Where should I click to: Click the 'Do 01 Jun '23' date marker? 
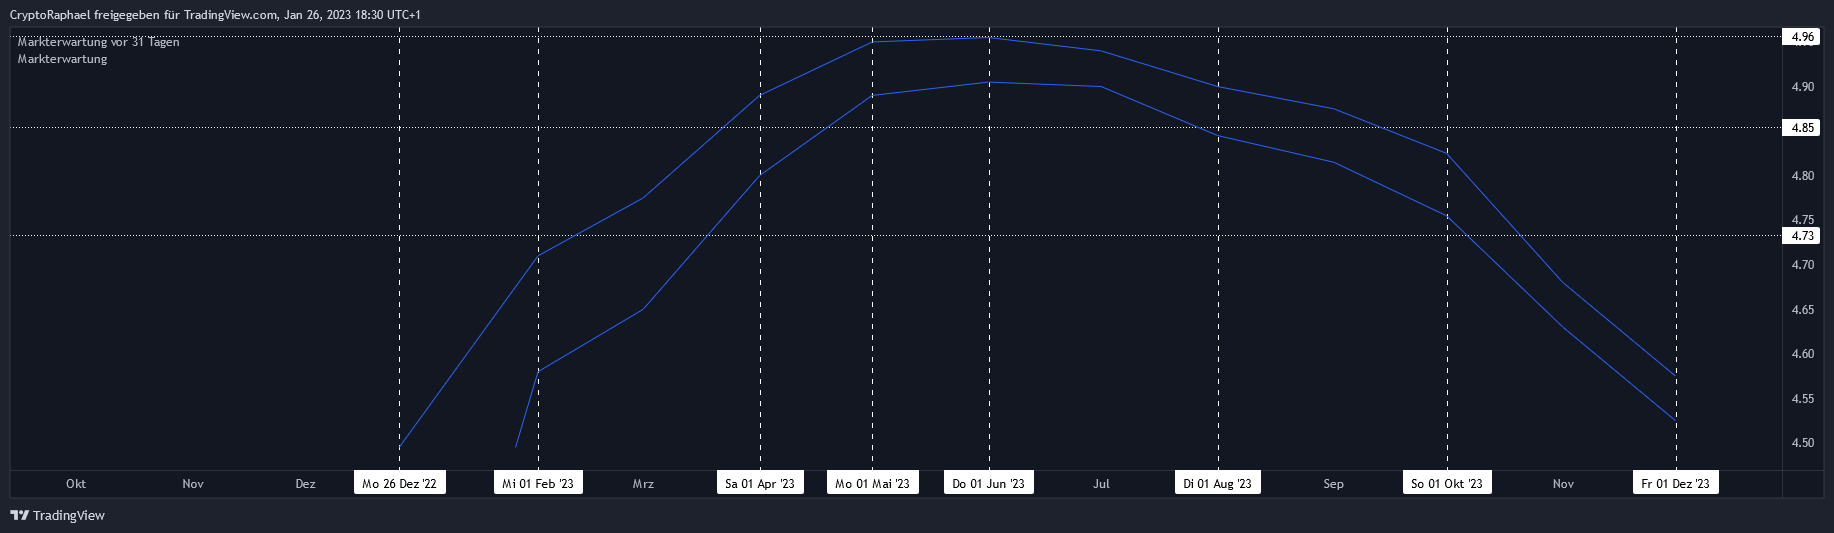[x=989, y=483]
